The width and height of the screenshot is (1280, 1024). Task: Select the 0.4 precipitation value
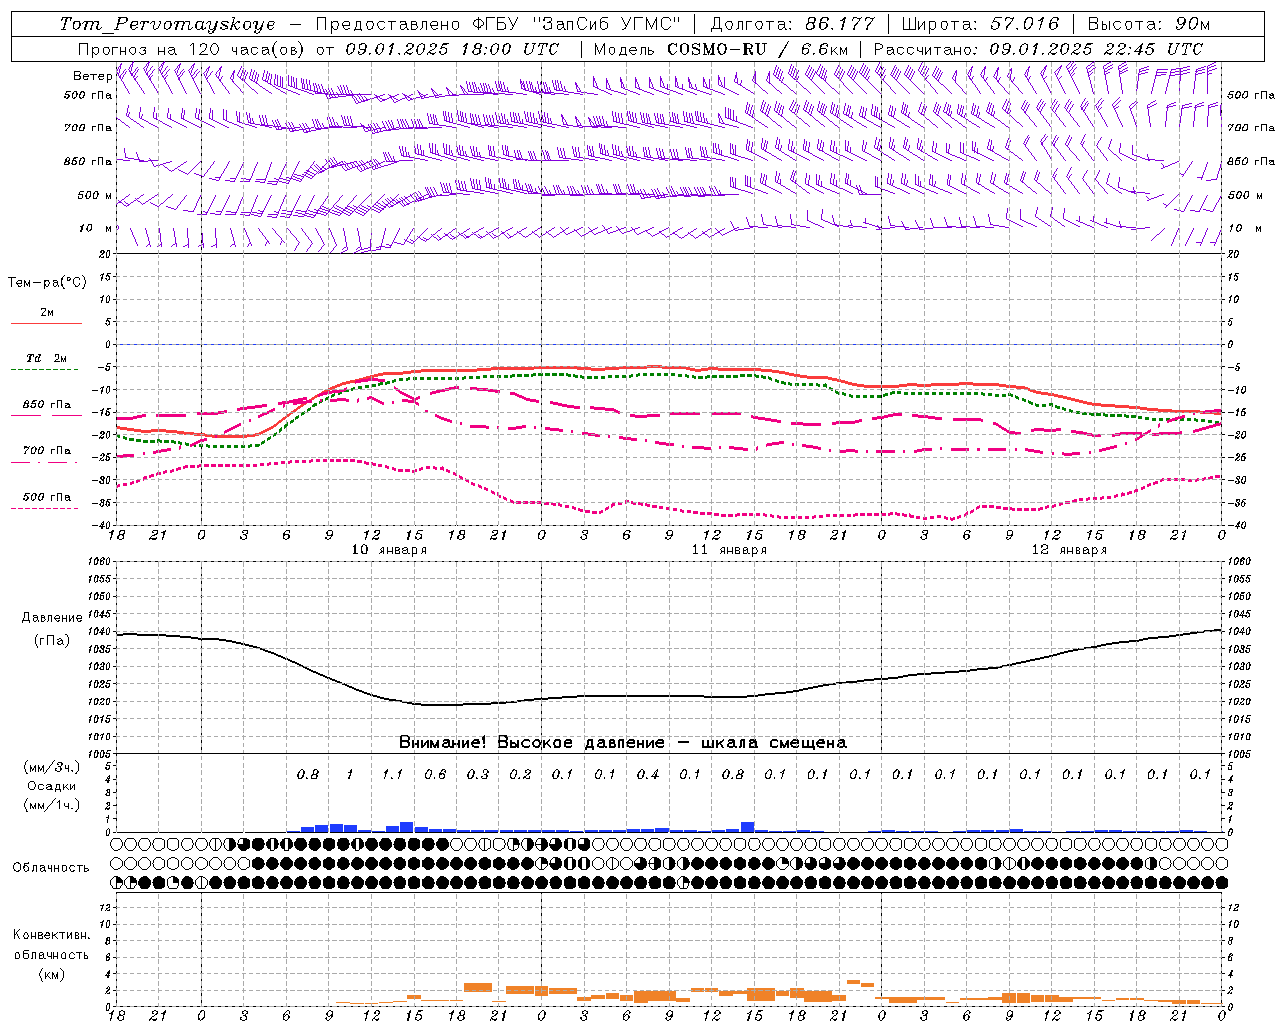(x=648, y=774)
